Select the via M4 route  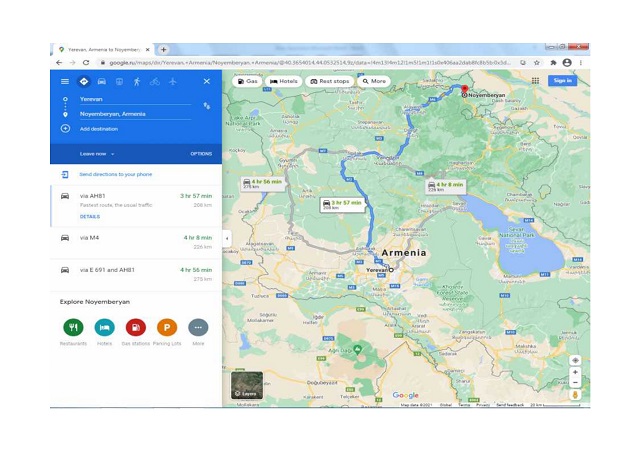136,243
